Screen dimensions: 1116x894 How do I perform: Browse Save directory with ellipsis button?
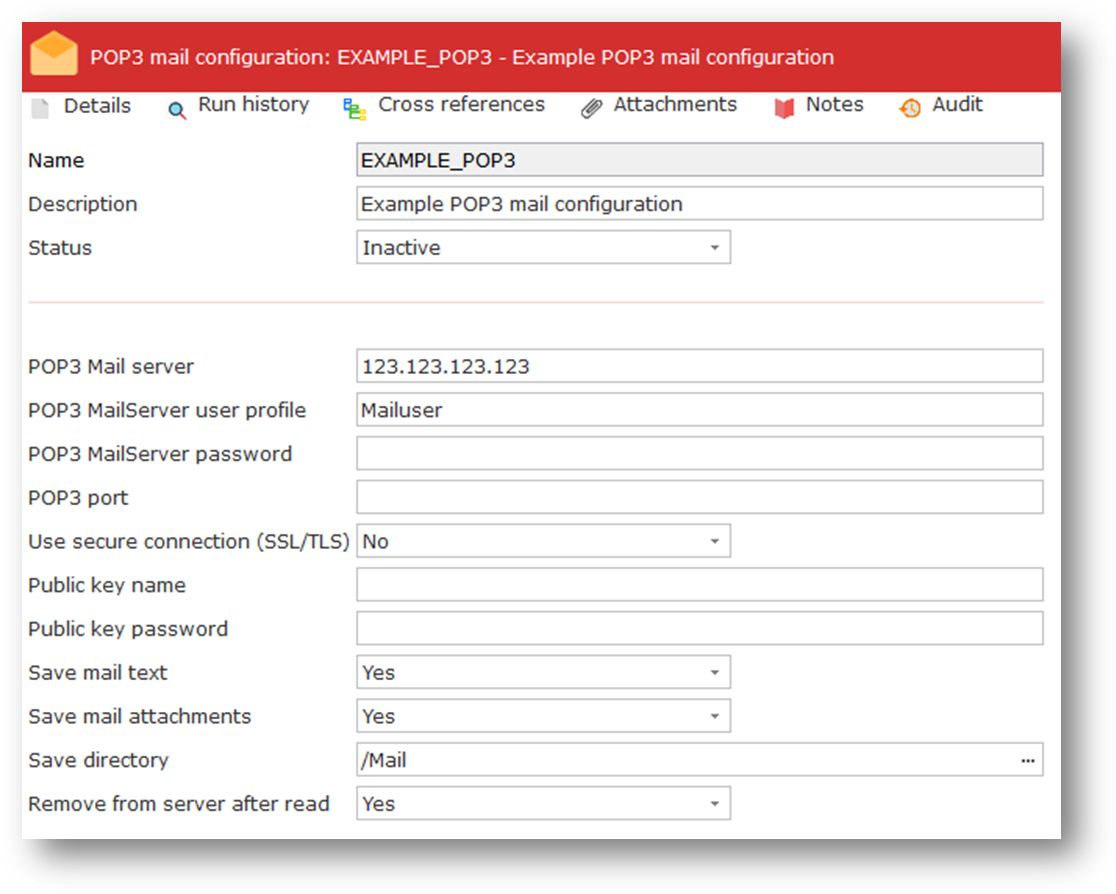click(1028, 761)
